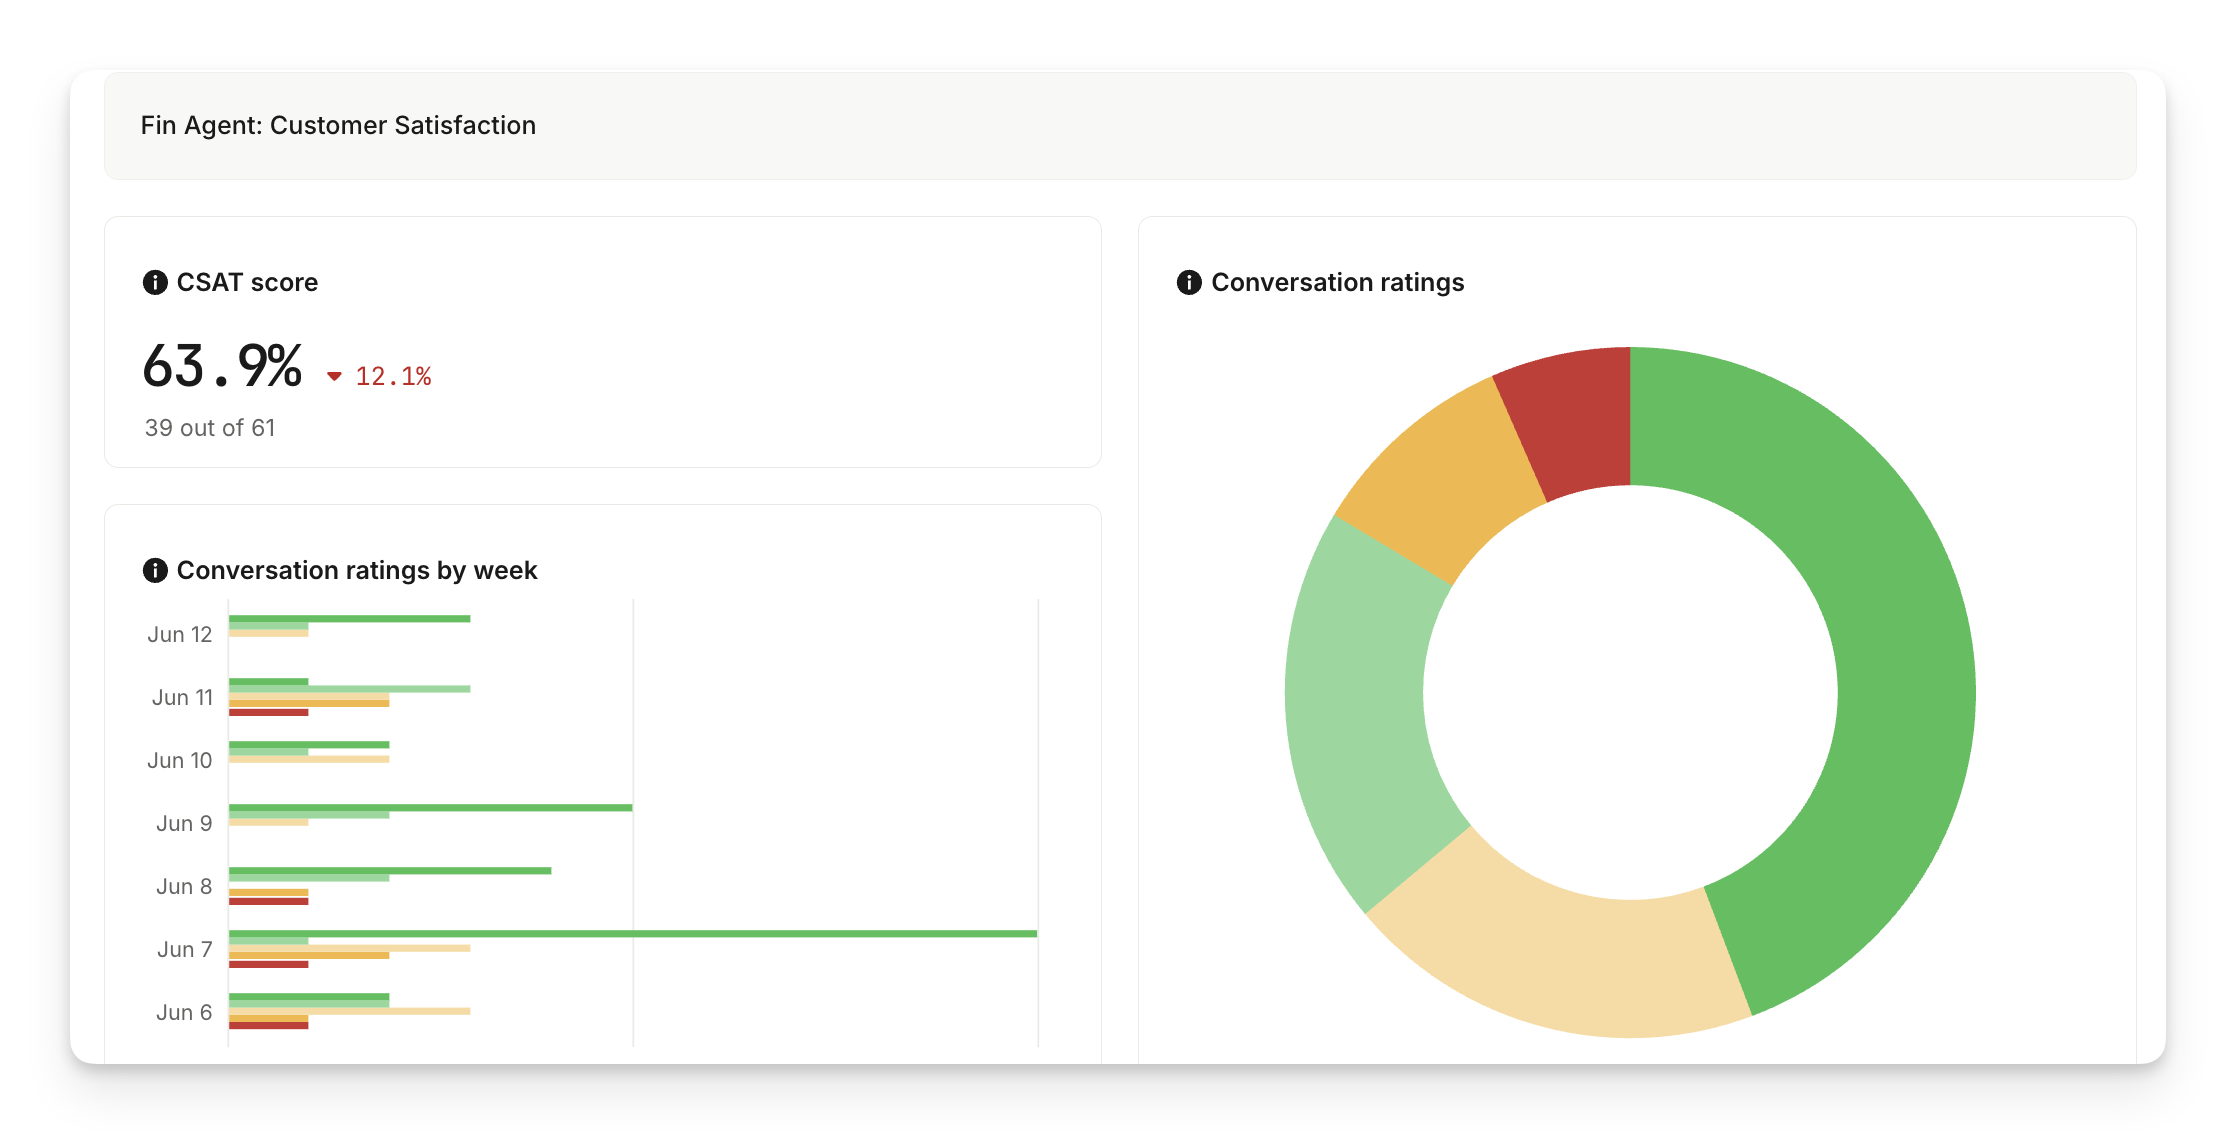Click the Jun 12 axis label
The width and height of the screenshot is (2236, 1134).
click(180, 635)
